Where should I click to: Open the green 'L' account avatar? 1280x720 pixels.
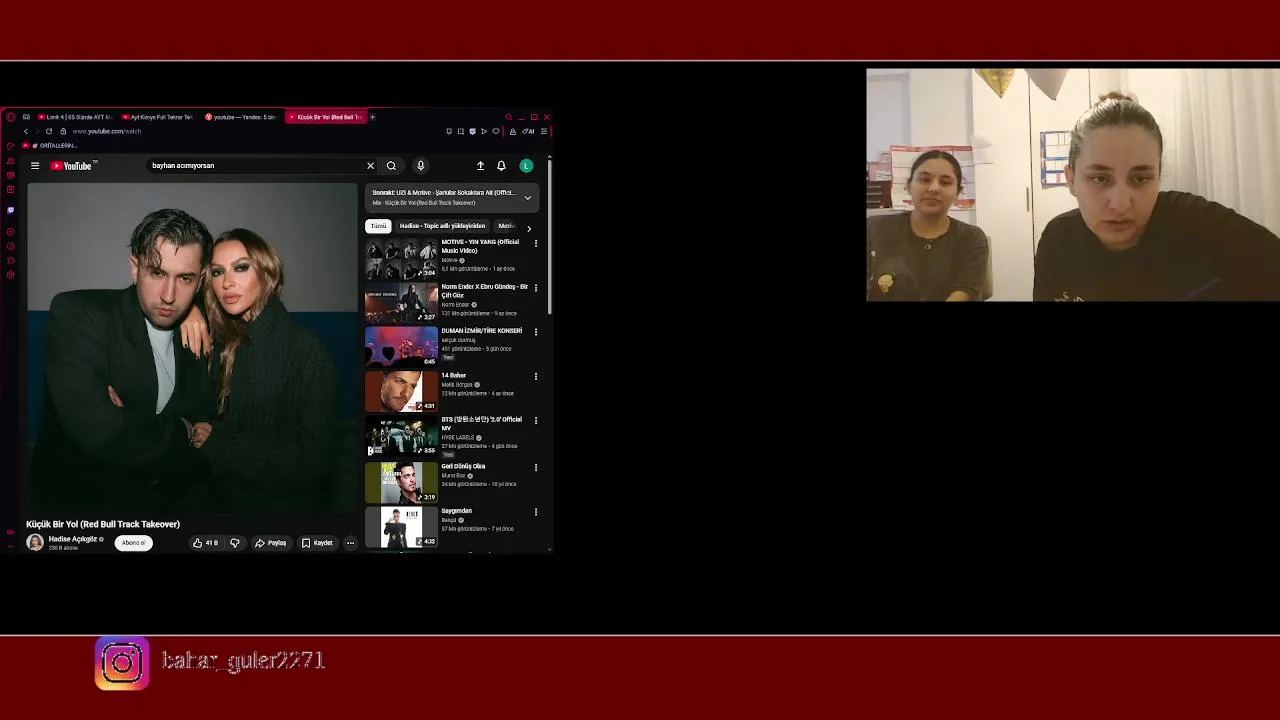(526, 166)
